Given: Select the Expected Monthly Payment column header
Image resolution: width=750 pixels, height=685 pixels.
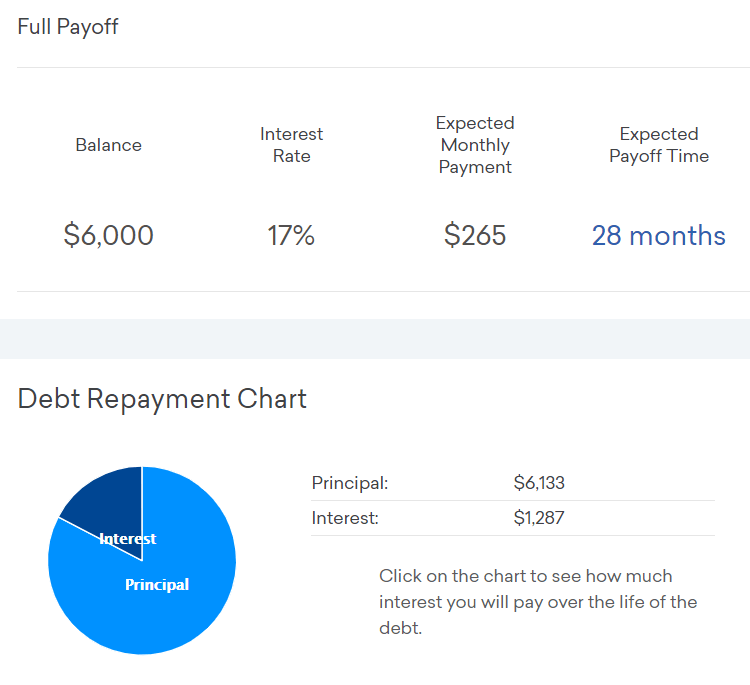Looking at the screenshot, I should tap(475, 145).
